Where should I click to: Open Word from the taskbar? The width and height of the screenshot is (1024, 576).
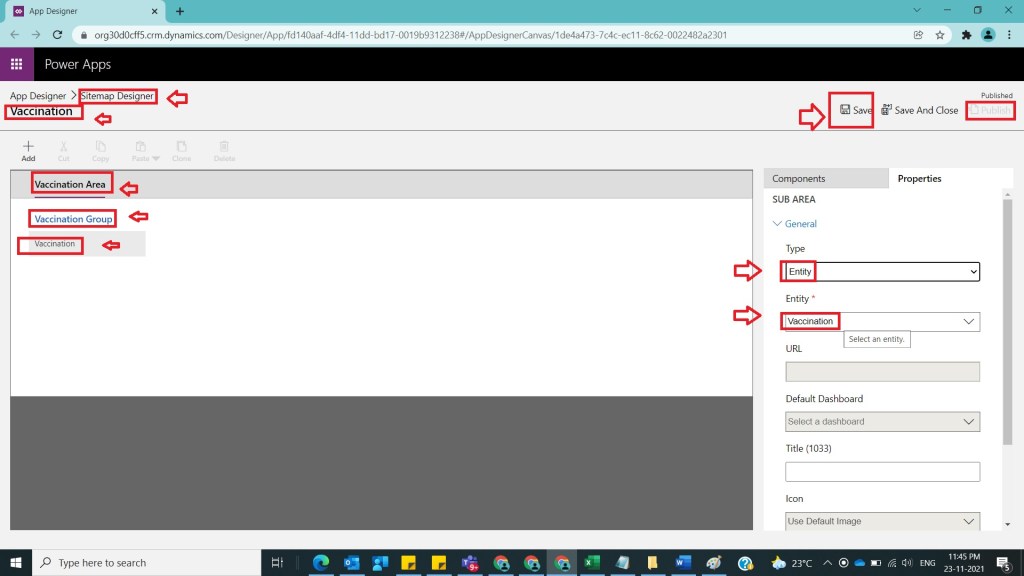pos(682,563)
